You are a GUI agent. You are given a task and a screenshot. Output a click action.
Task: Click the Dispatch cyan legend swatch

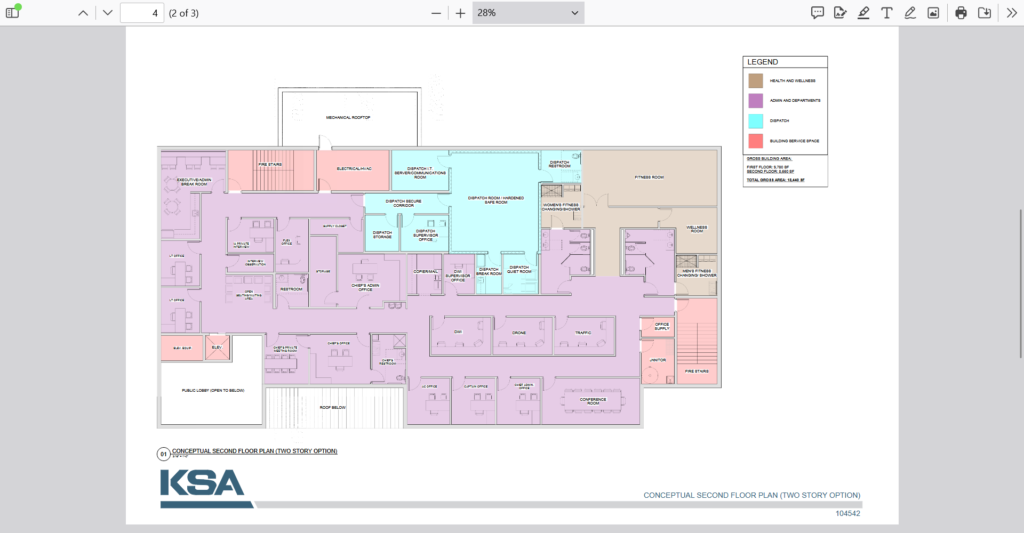tap(759, 120)
